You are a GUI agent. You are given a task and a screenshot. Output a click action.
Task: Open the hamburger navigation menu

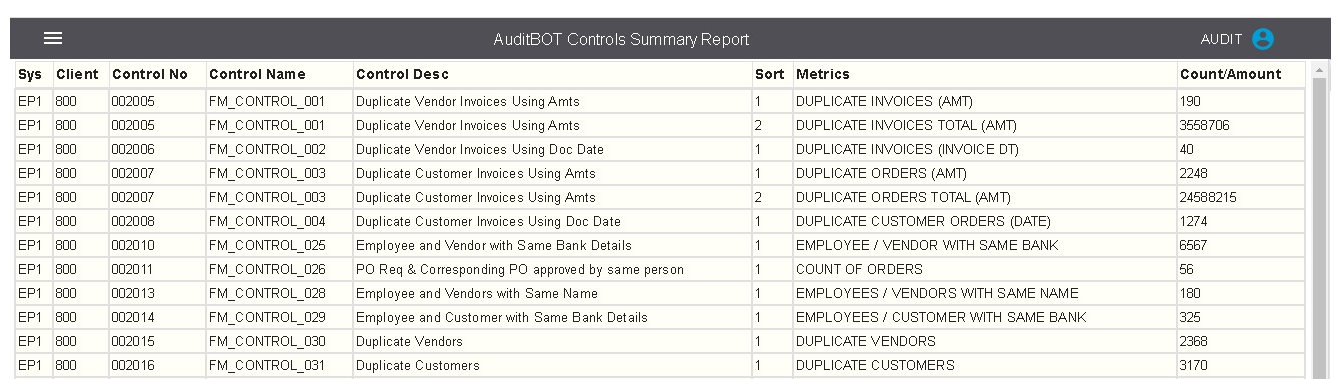click(x=53, y=39)
